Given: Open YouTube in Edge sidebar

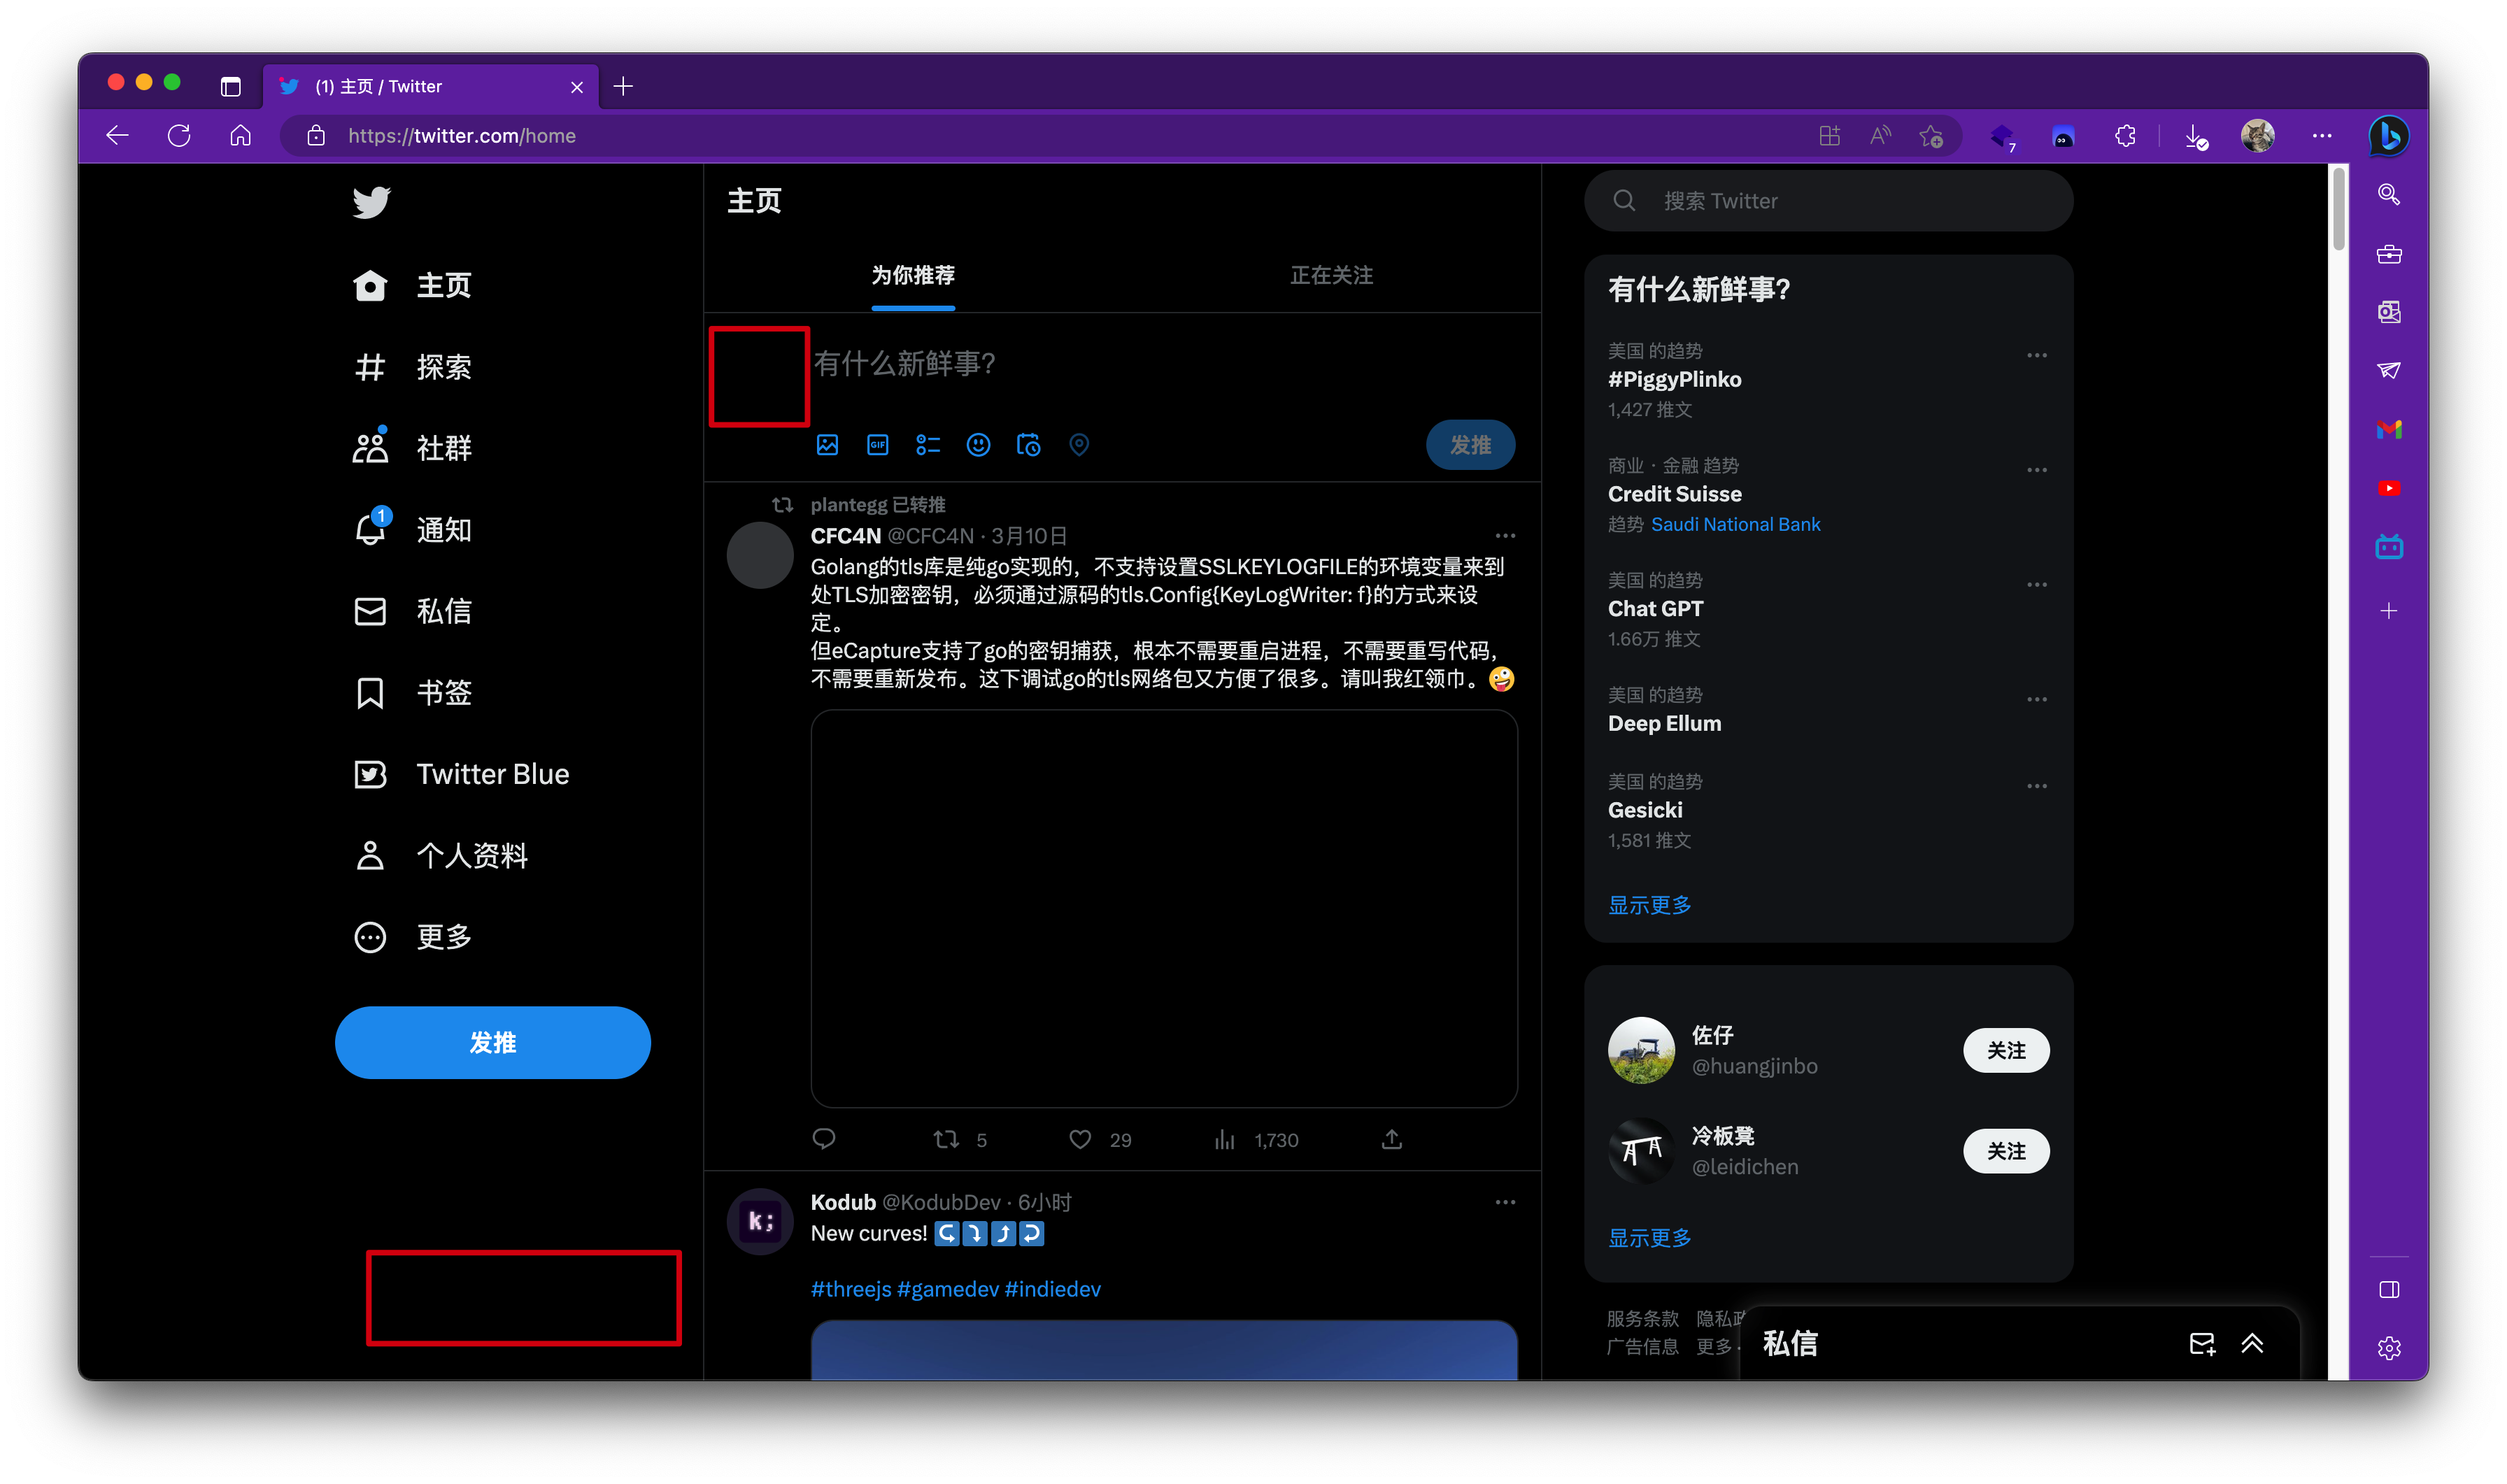Looking at the screenshot, I should [2388, 488].
